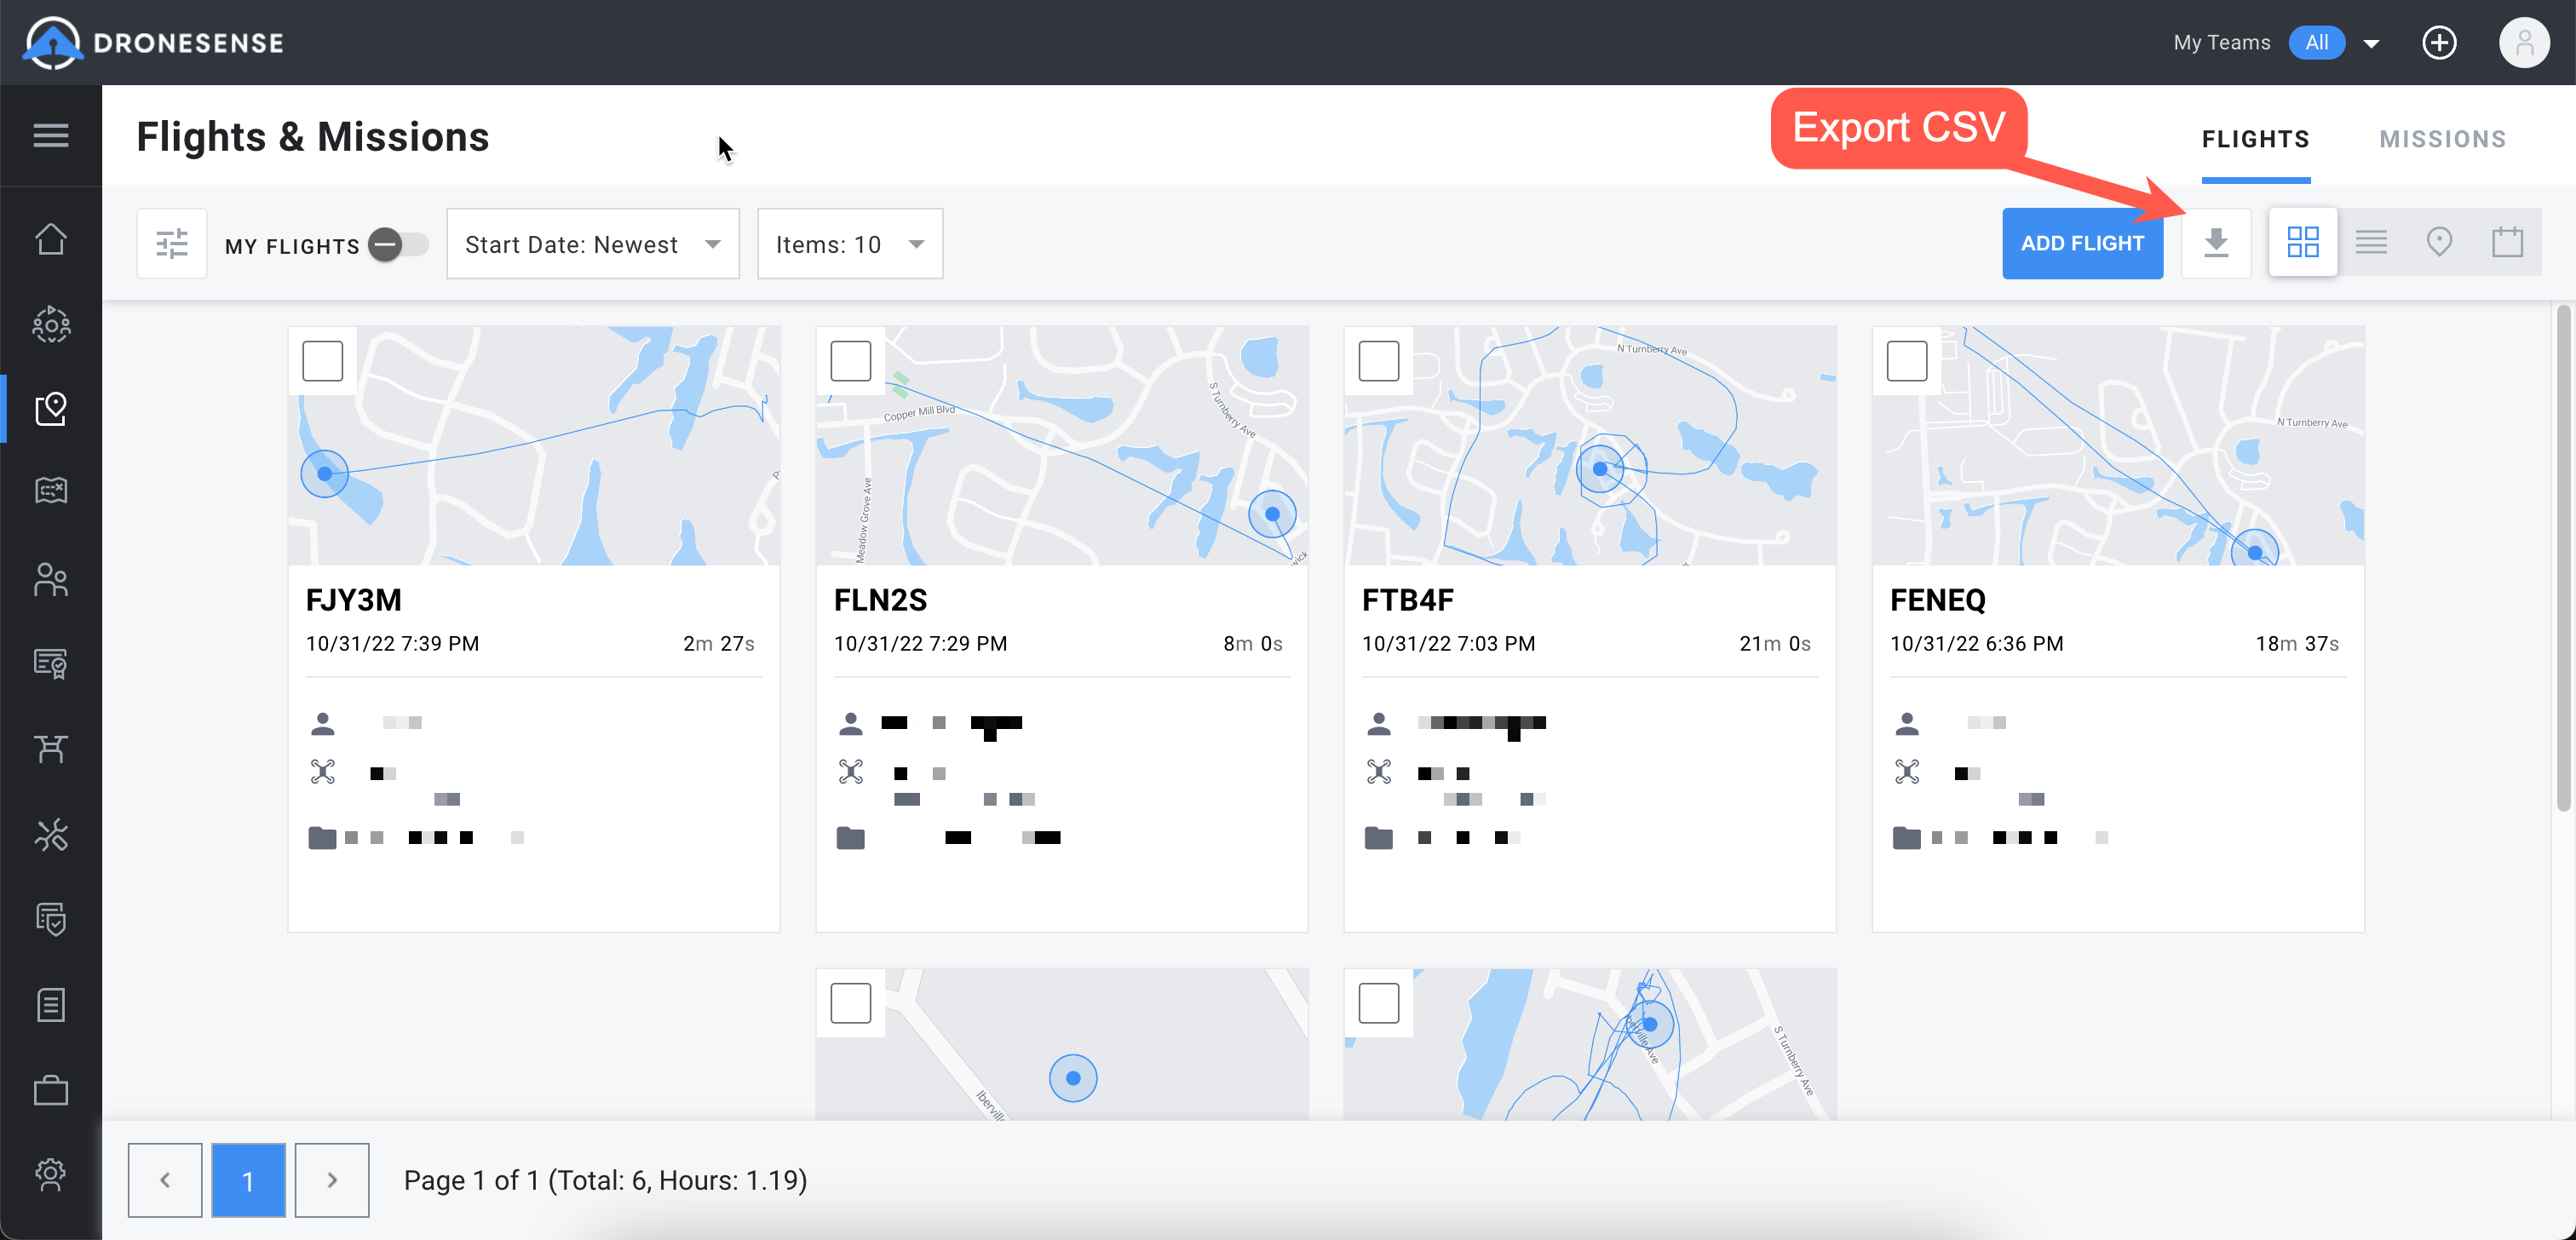Click the drone icon on FENEQ card
This screenshot has height=1240, width=2576.
coord(1907,772)
